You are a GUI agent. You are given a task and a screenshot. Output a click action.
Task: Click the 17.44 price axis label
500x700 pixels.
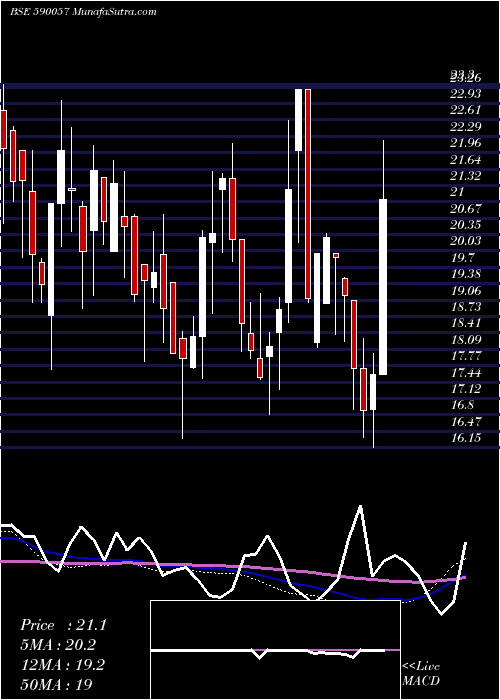pyautogui.click(x=466, y=372)
